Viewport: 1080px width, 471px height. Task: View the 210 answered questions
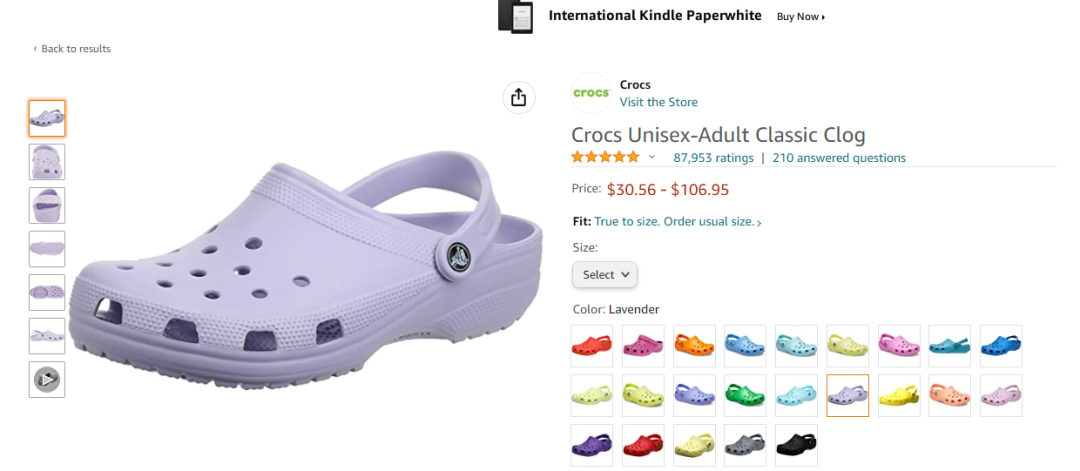839,158
